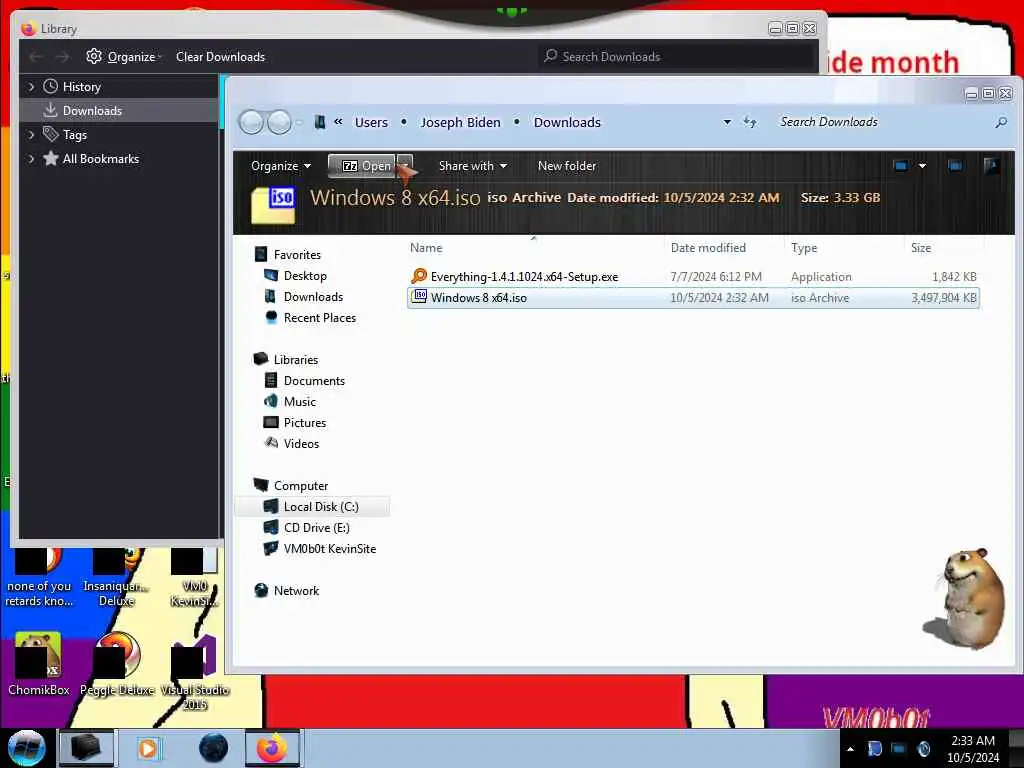Open Explorer's Organize menu
Image resolution: width=1024 pixels, height=768 pixels.
point(281,166)
